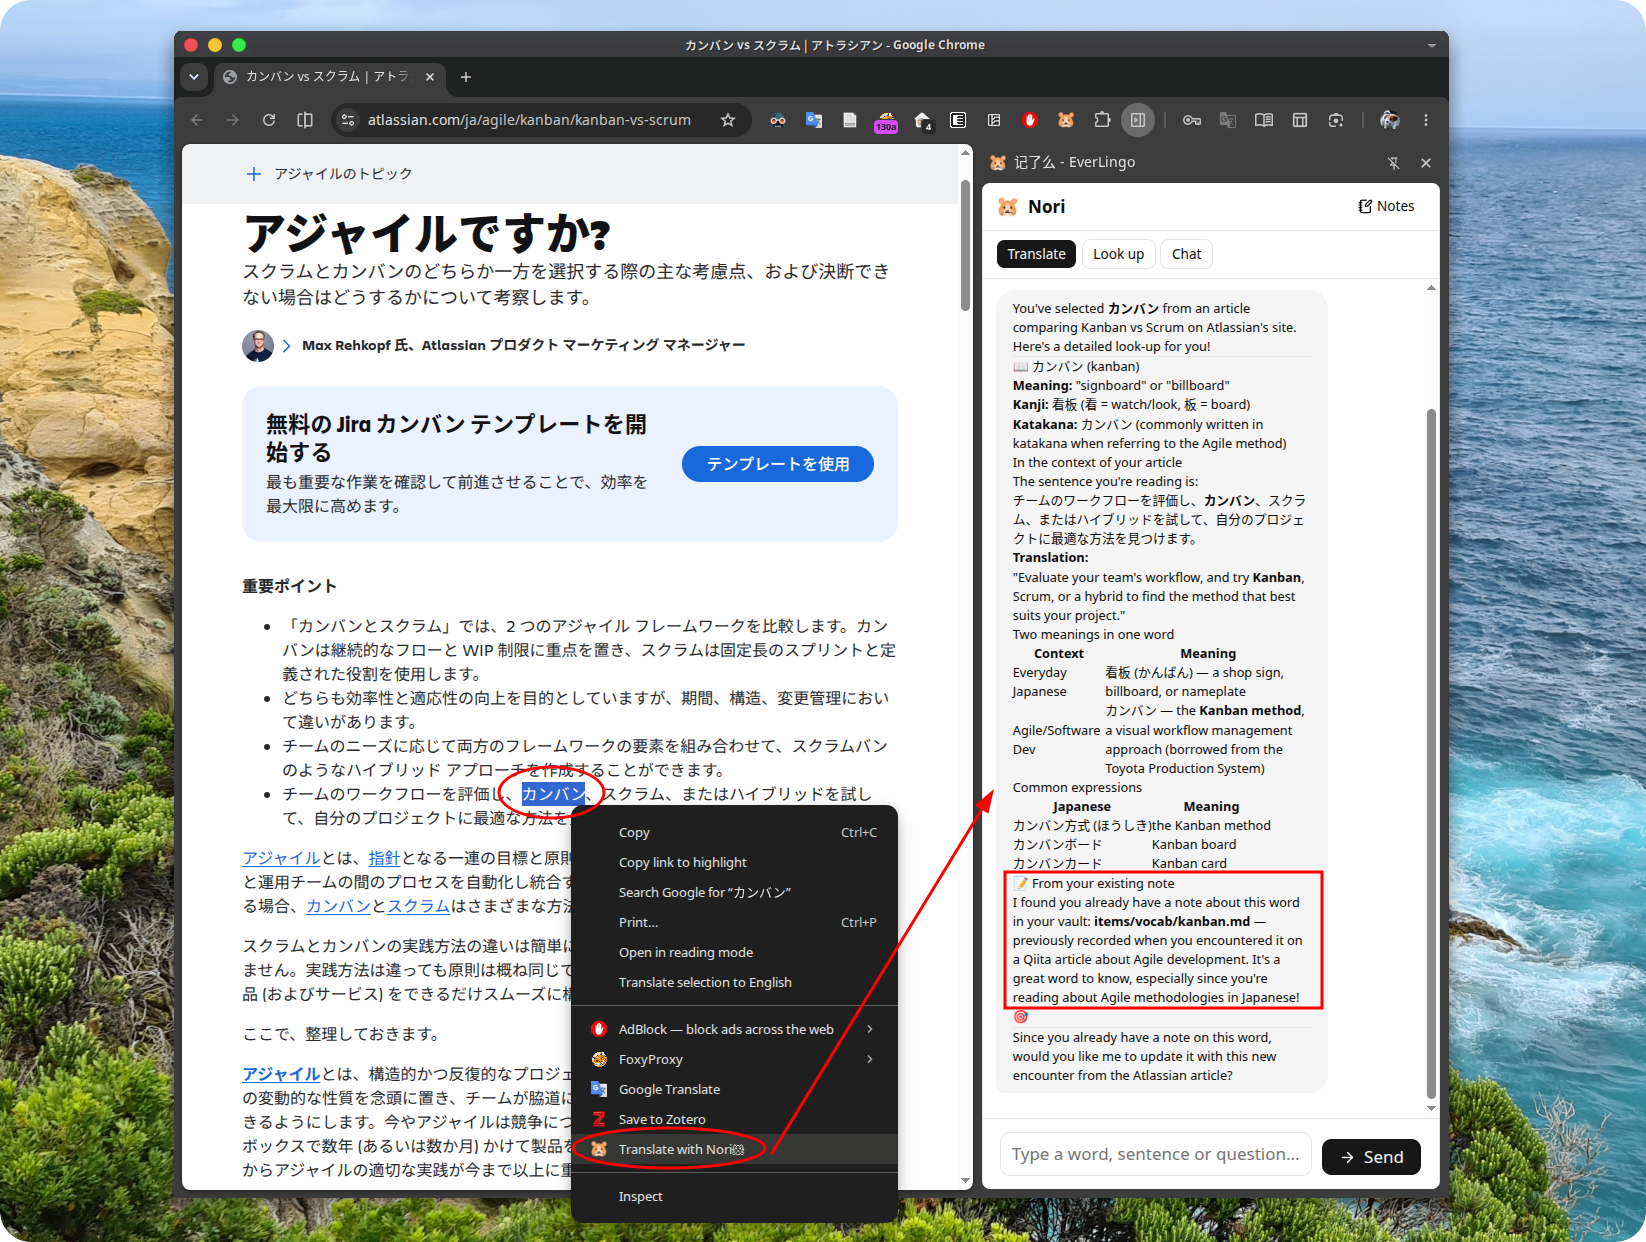Choose Copy link to highlight
Screen dimensions: 1646x1242
(734, 862)
